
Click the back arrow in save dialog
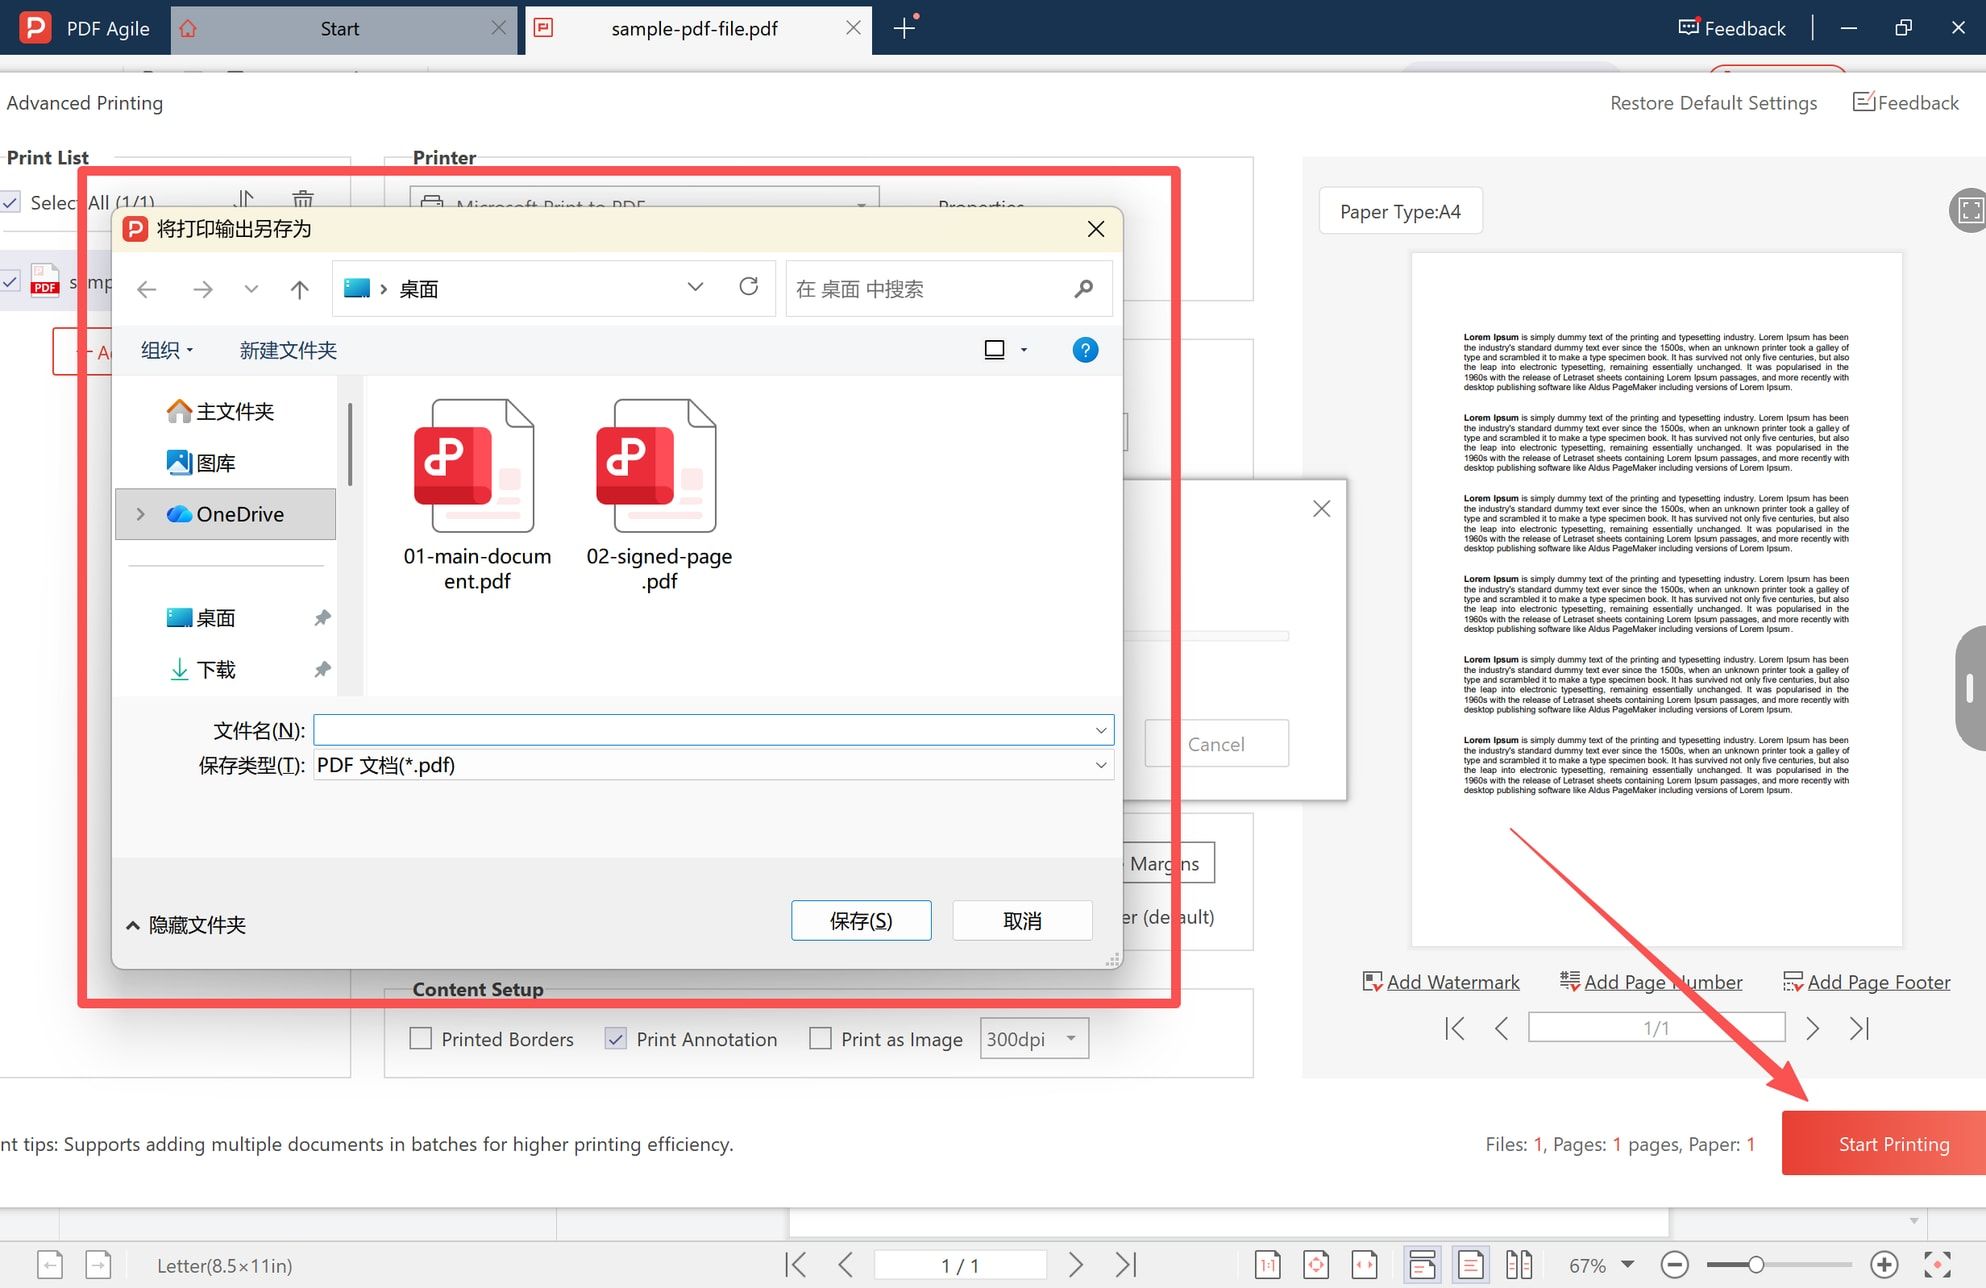147,290
